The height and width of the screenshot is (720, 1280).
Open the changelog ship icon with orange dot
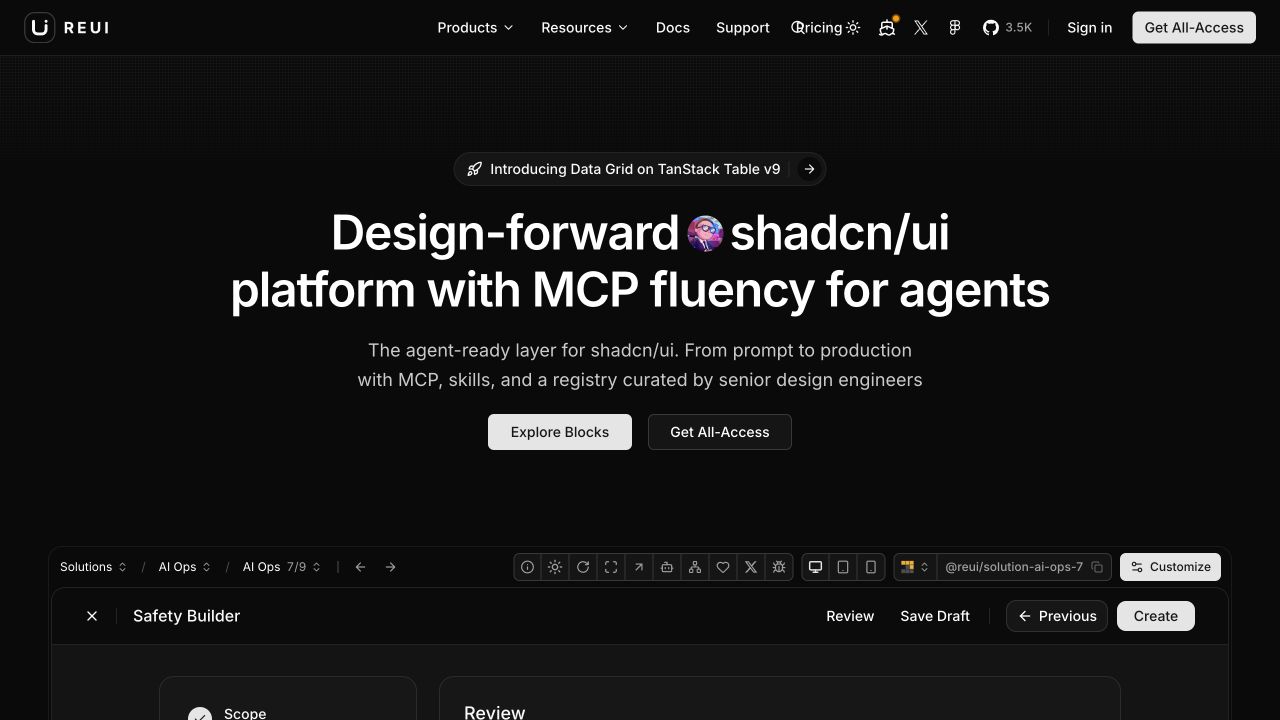[x=887, y=28]
